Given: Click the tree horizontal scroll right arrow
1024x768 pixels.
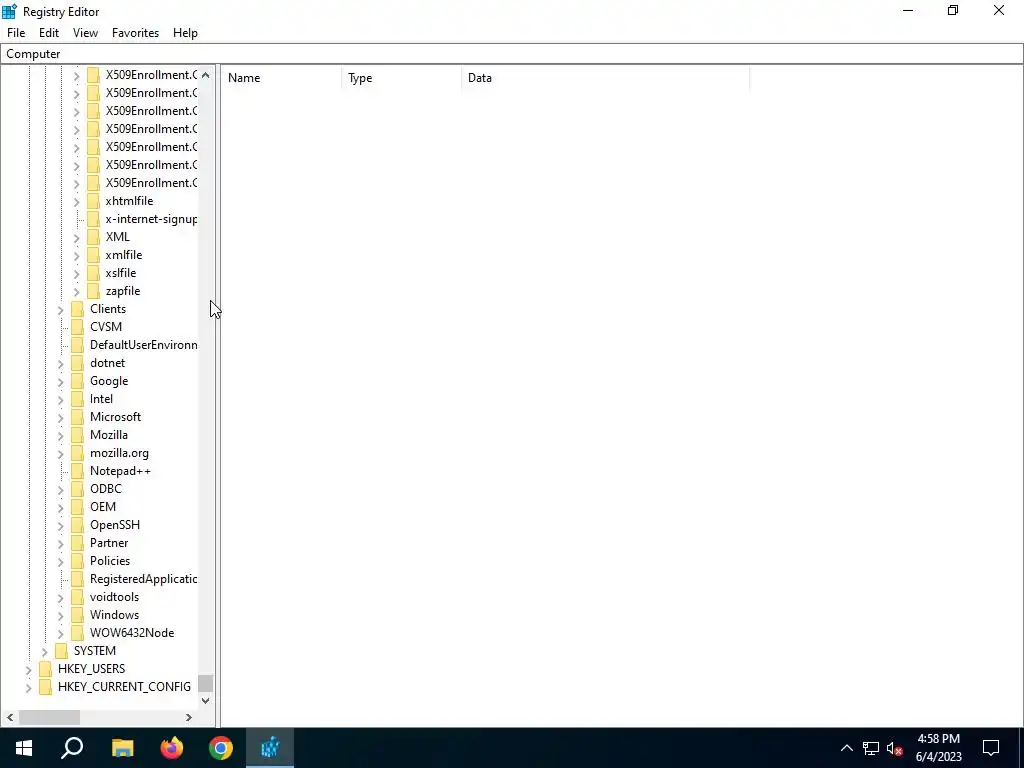Looking at the screenshot, I should 189,717.
